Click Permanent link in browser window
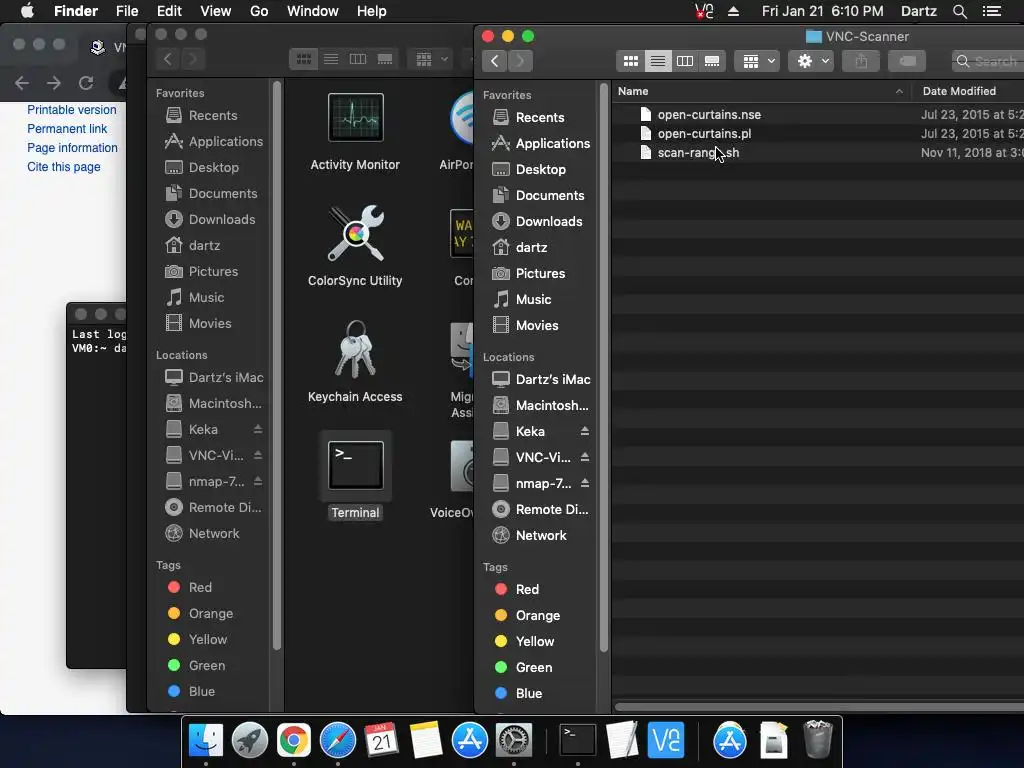This screenshot has width=1024, height=768. click(67, 129)
